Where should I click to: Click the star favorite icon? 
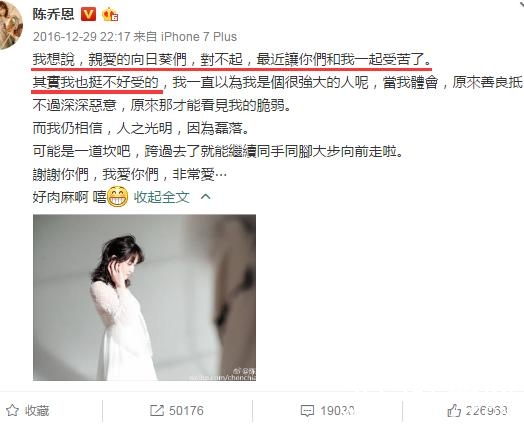pyautogui.click(x=12, y=410)
